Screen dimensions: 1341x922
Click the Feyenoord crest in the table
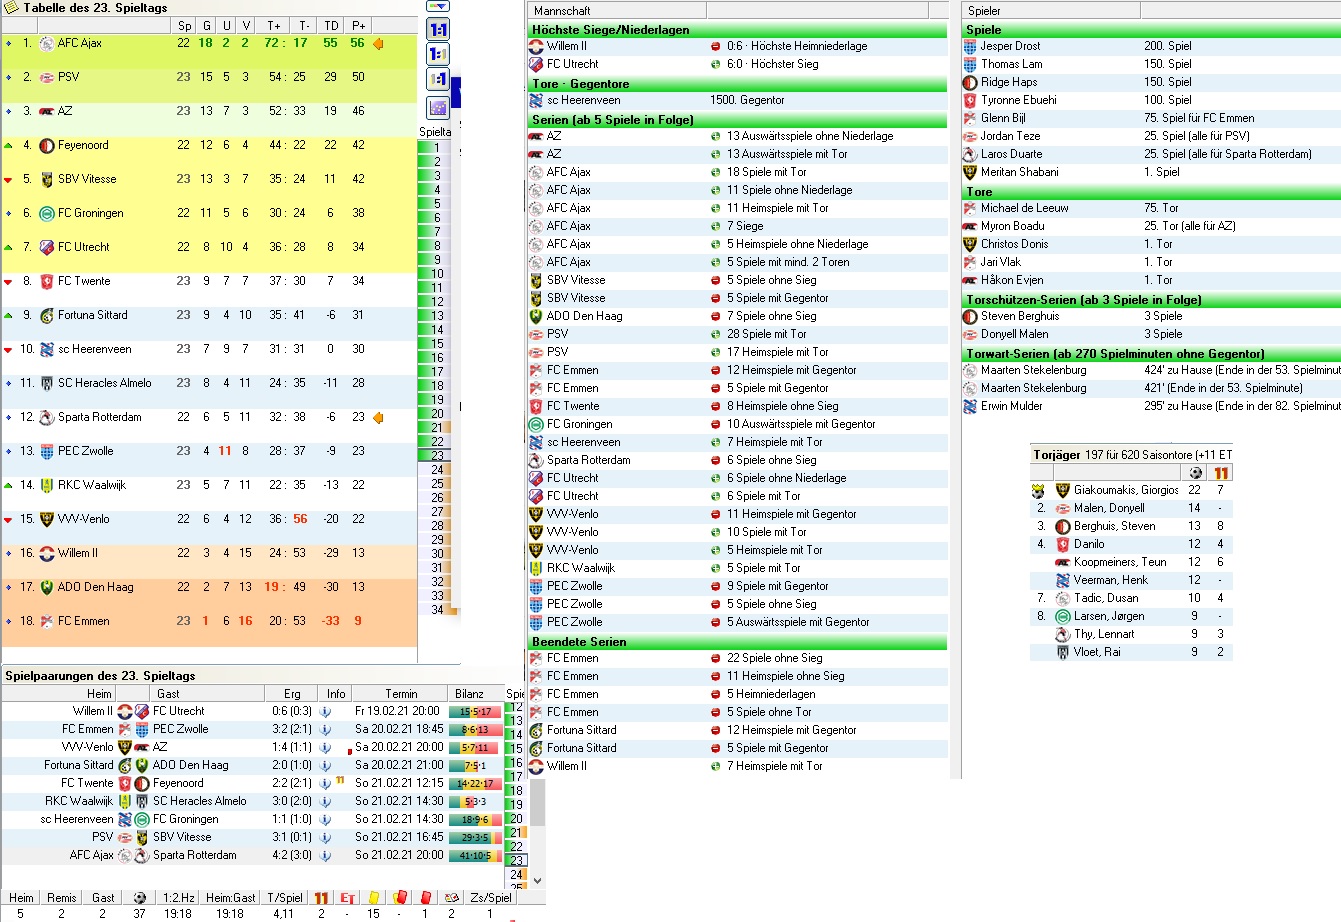(x=46, y=146)
